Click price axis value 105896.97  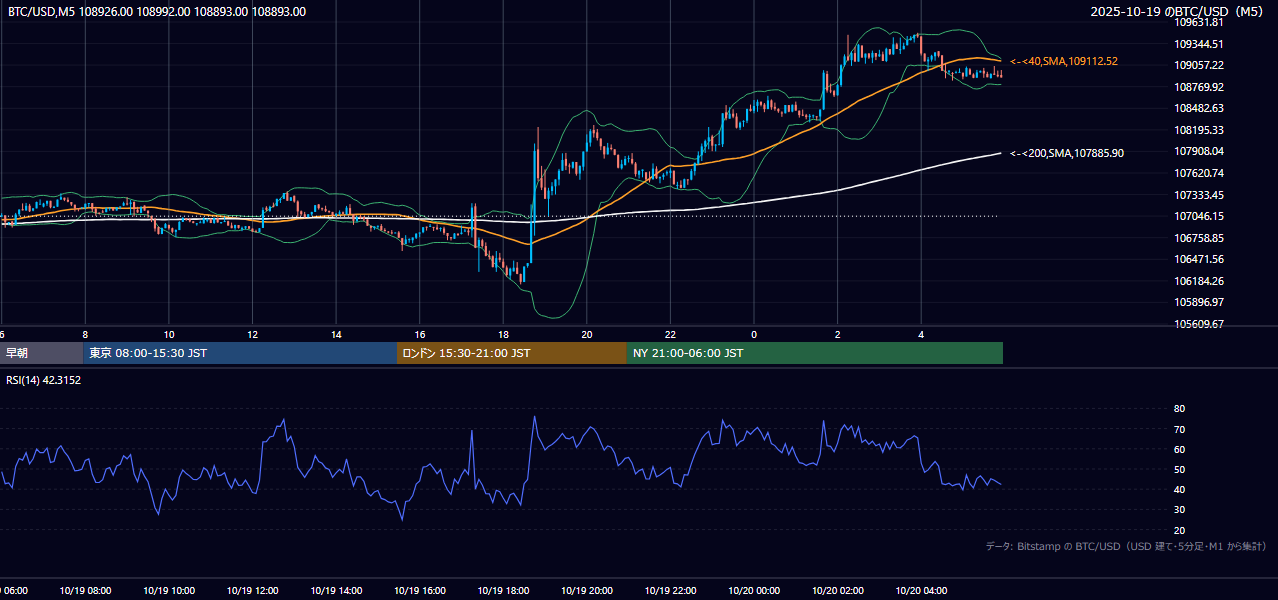pos(1199,302)
